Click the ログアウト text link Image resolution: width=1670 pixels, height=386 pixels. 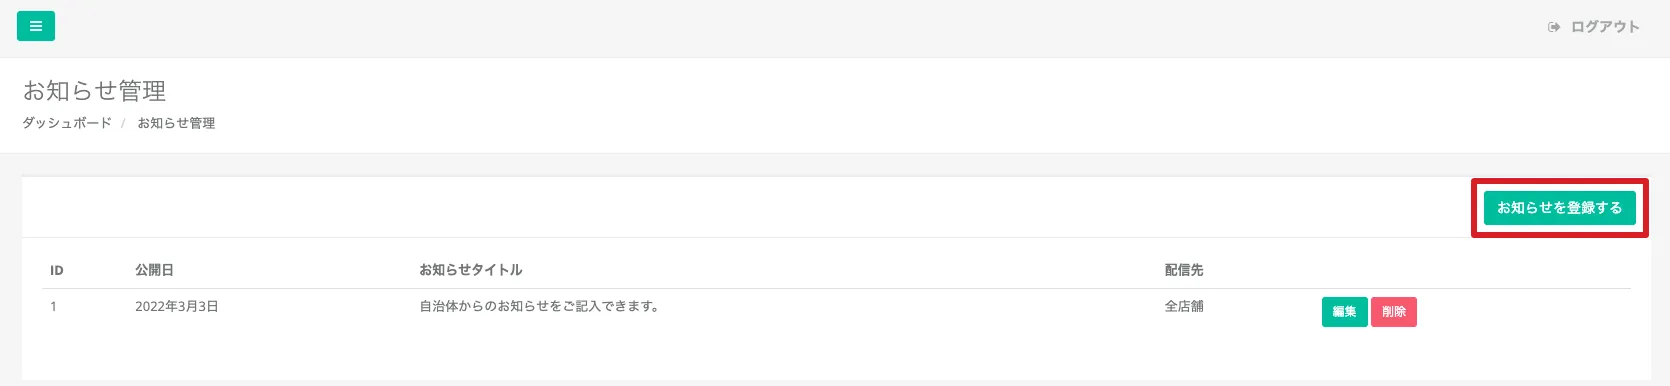[1605, 27]
